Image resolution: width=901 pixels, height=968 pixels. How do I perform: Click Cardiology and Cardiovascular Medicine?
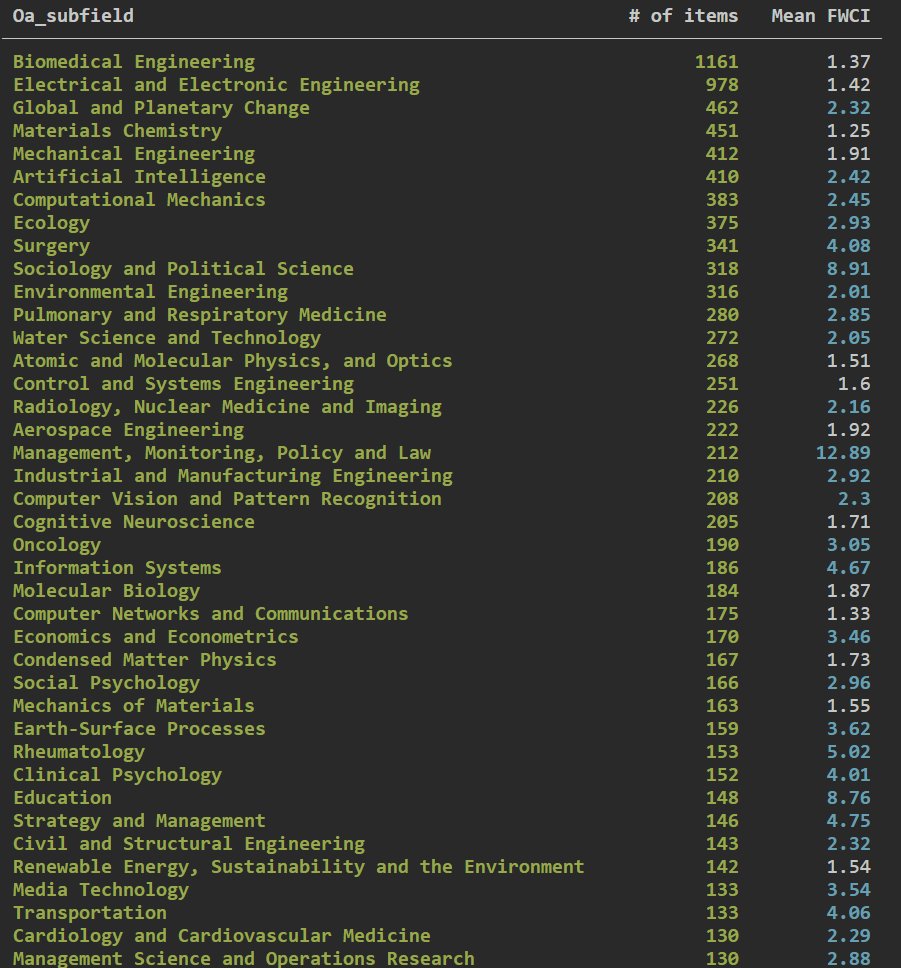click(222, 935)
